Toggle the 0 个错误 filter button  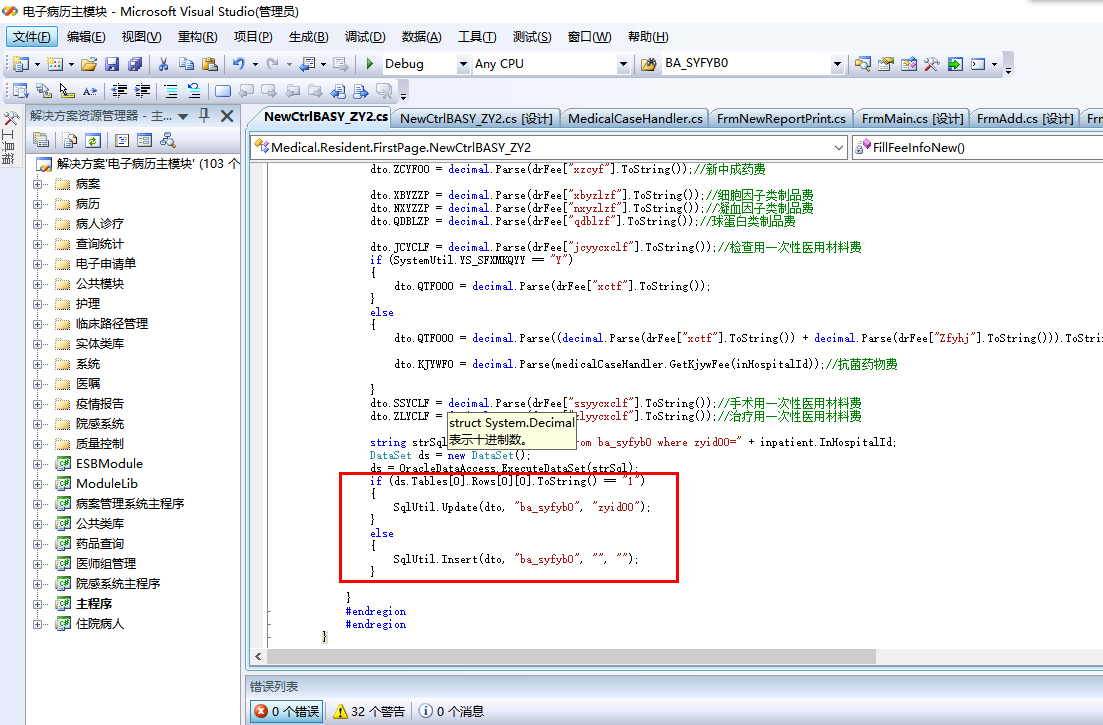(286, 712)
